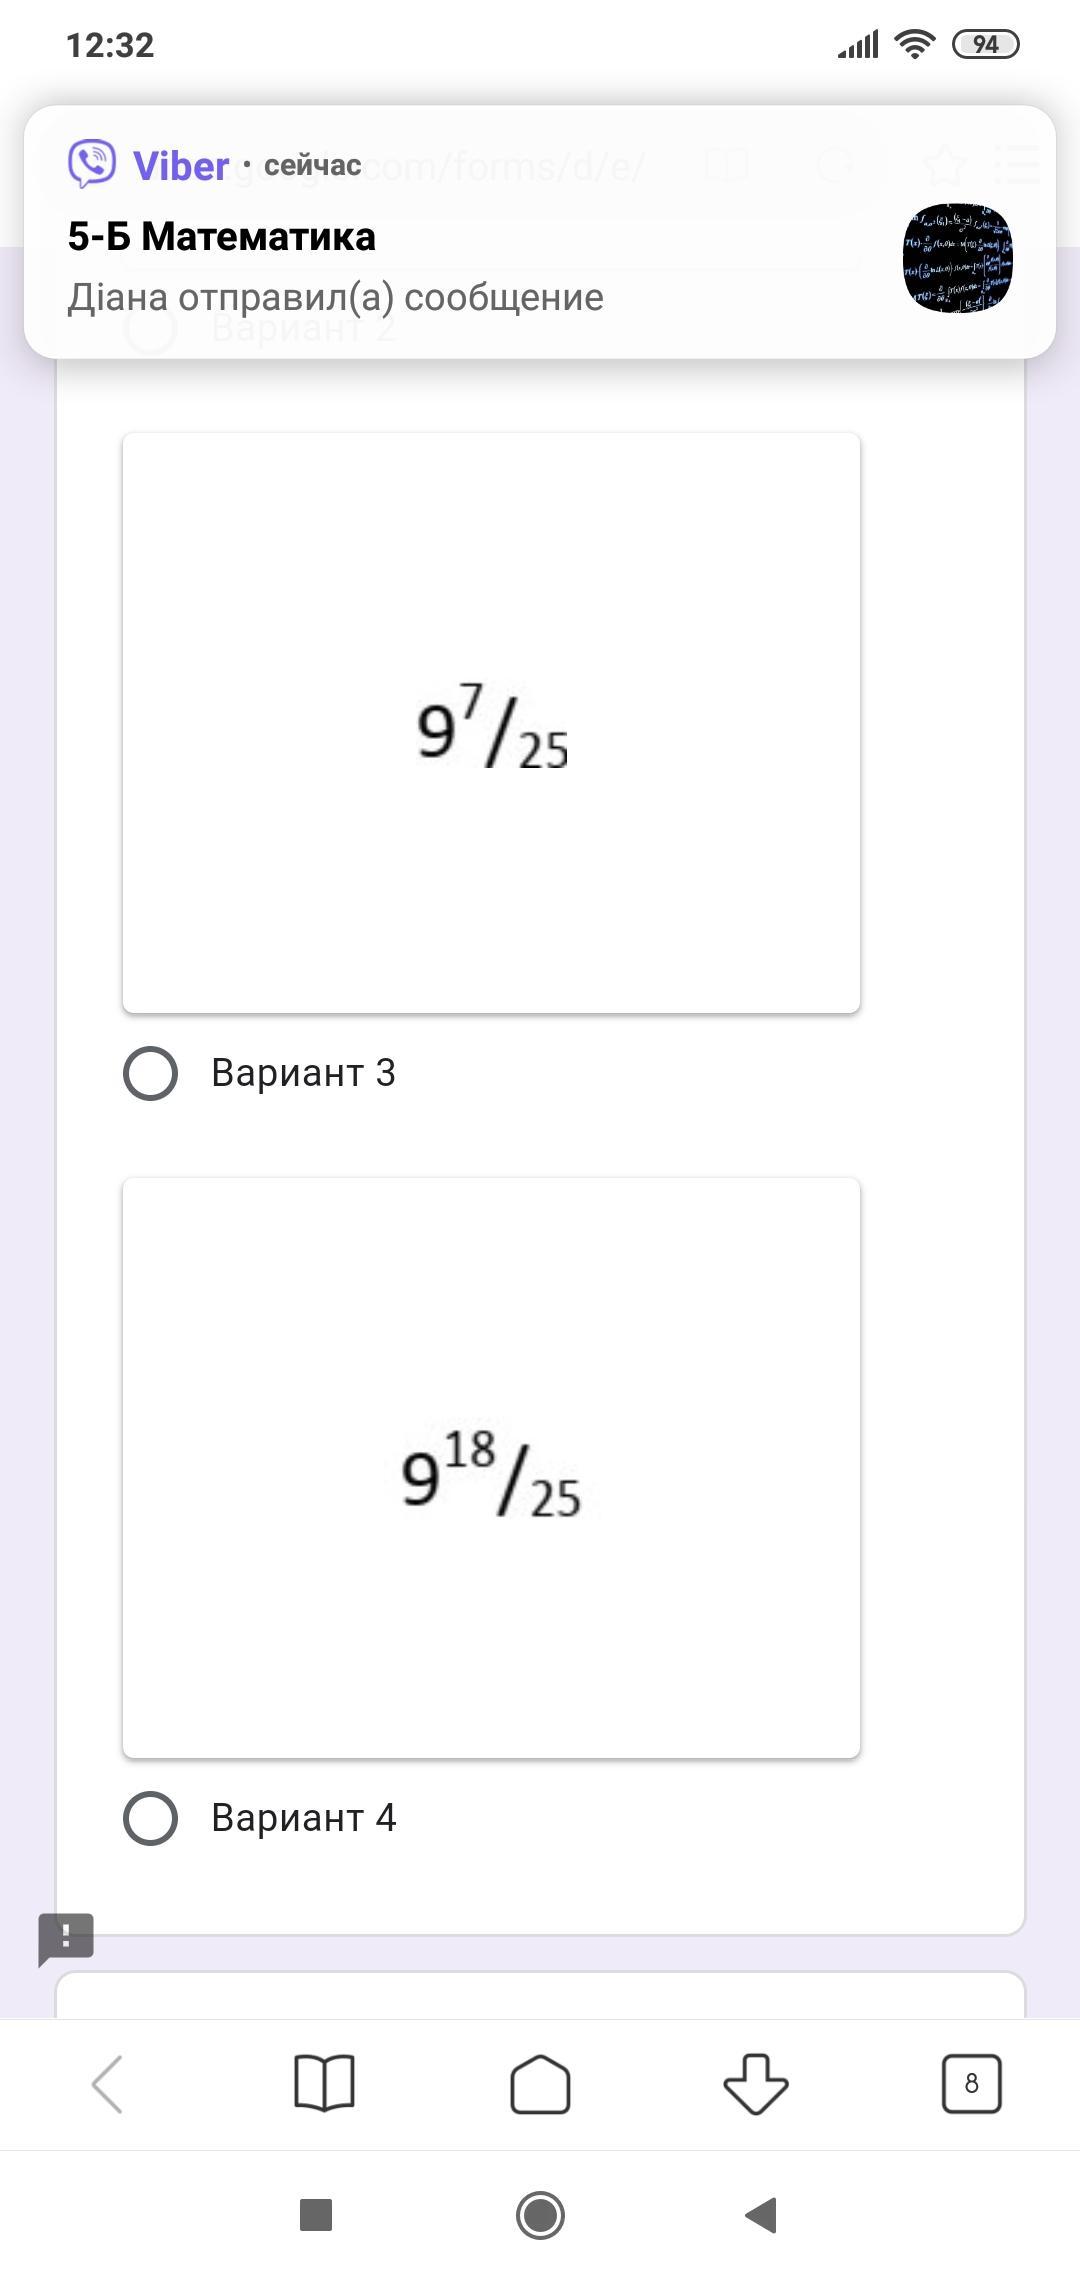Tap the 9 7/25 answer image

click(491, 723)
